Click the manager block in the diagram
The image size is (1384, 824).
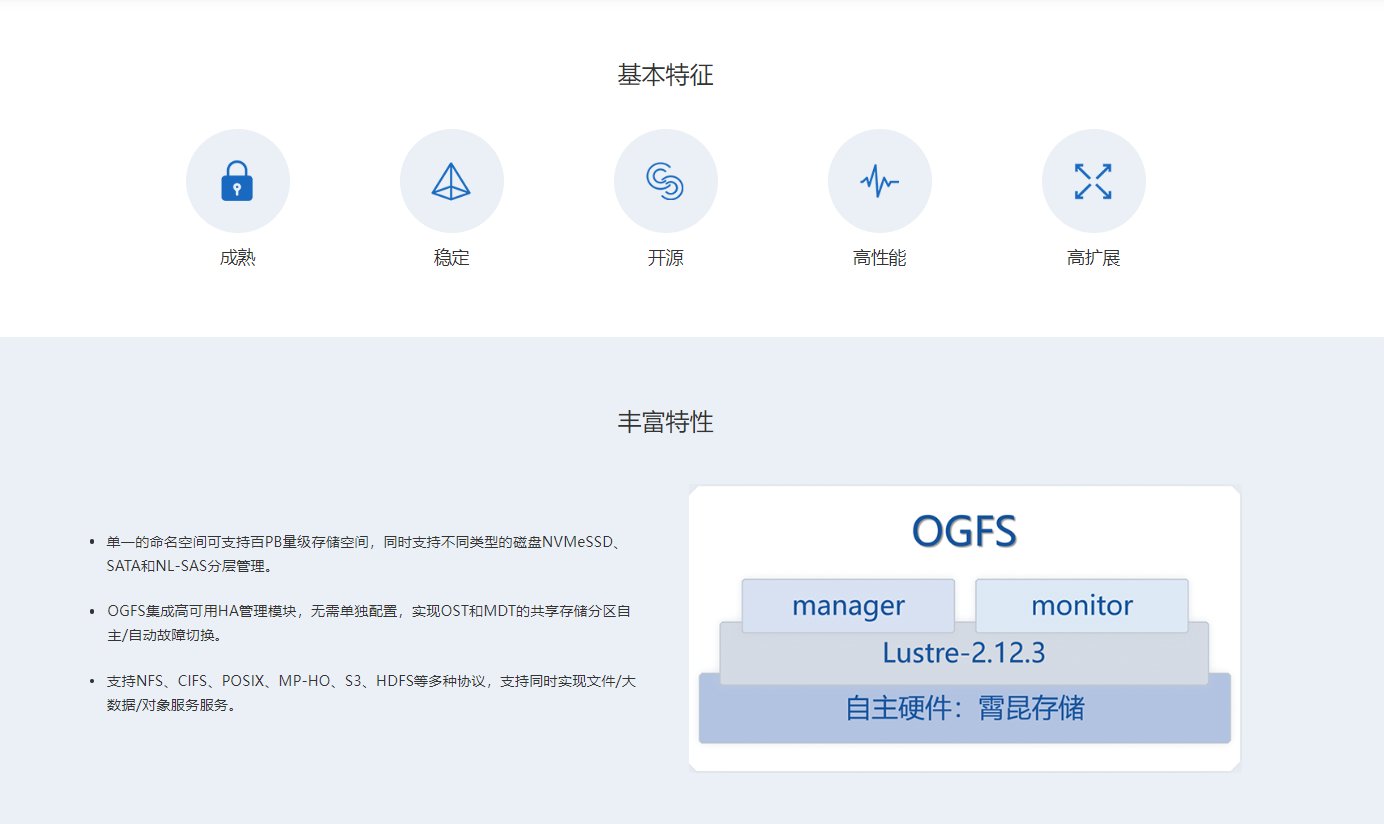848,605
